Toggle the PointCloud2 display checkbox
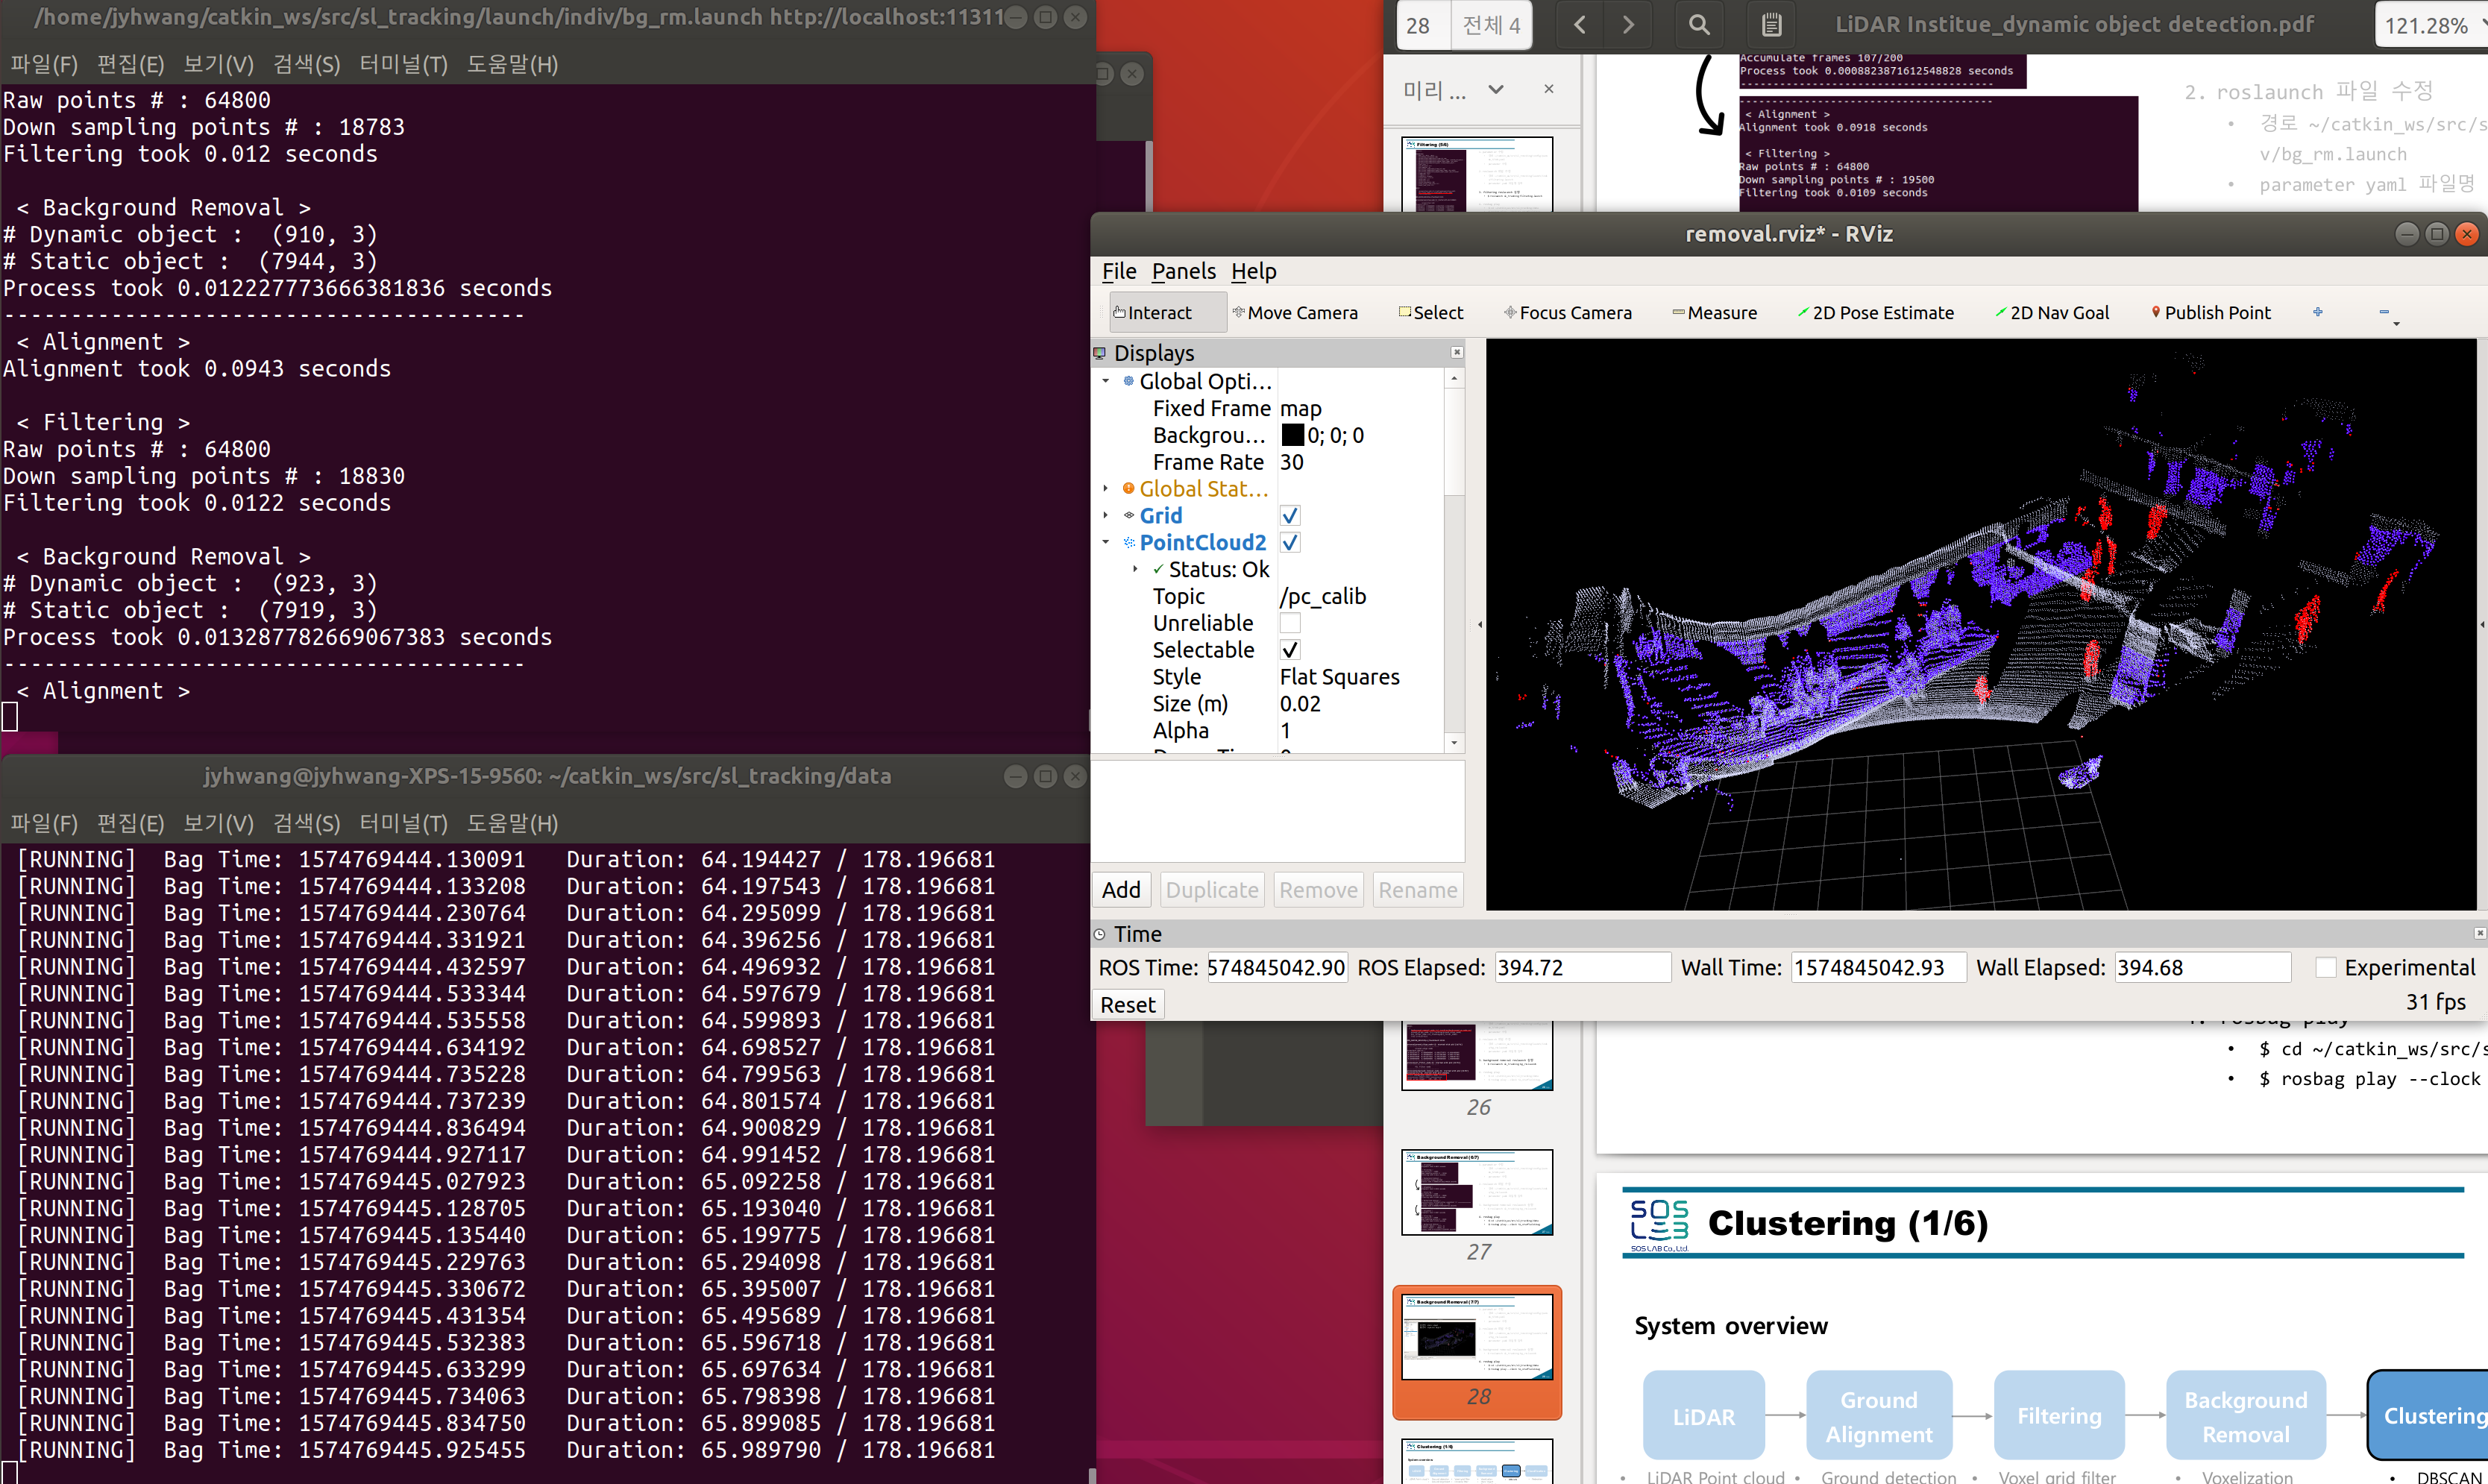This screenshot has width=2488, height=1484. coord(1290,543)
